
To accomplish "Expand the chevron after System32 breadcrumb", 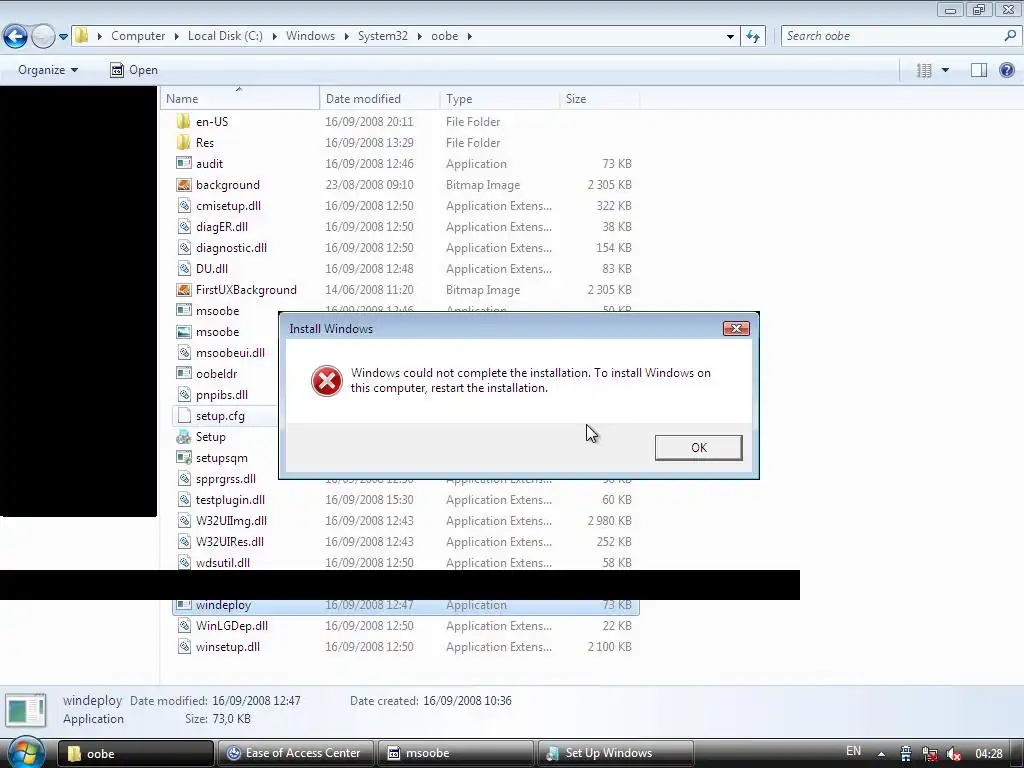I will coord(419,36).
